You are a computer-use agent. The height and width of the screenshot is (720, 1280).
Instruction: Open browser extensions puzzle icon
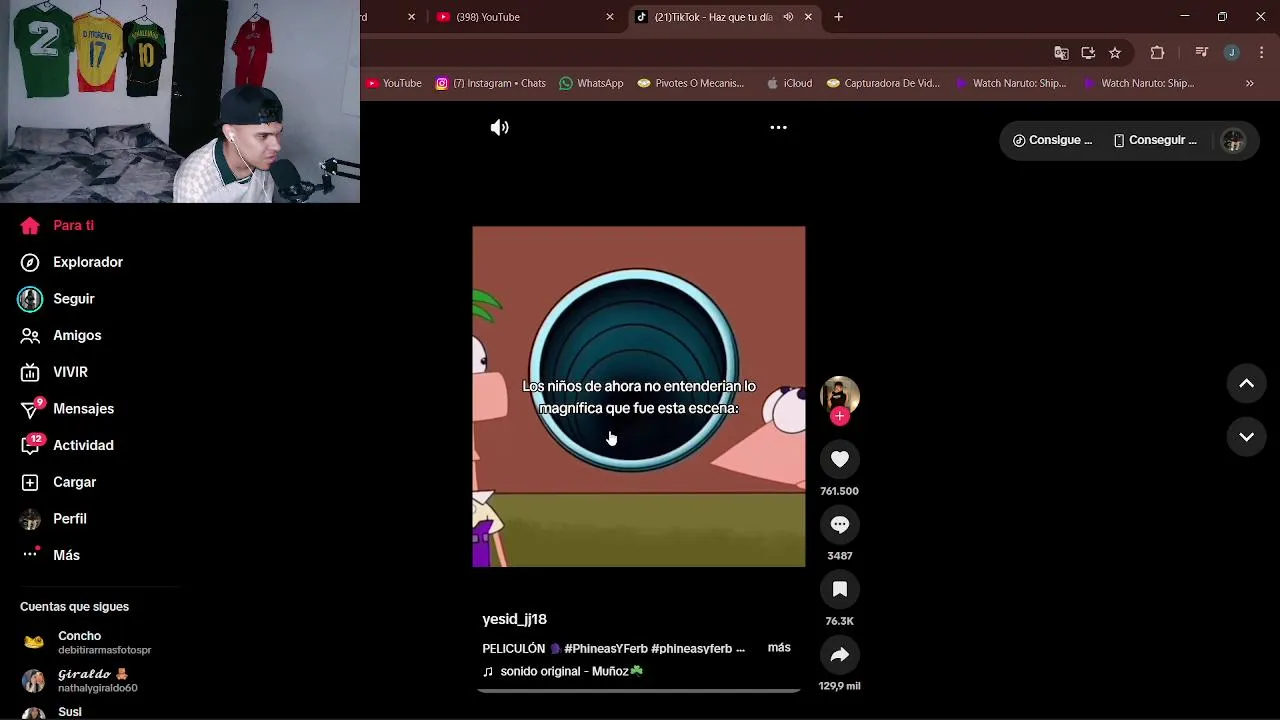pyautogui.click(x=1157, y=53)
